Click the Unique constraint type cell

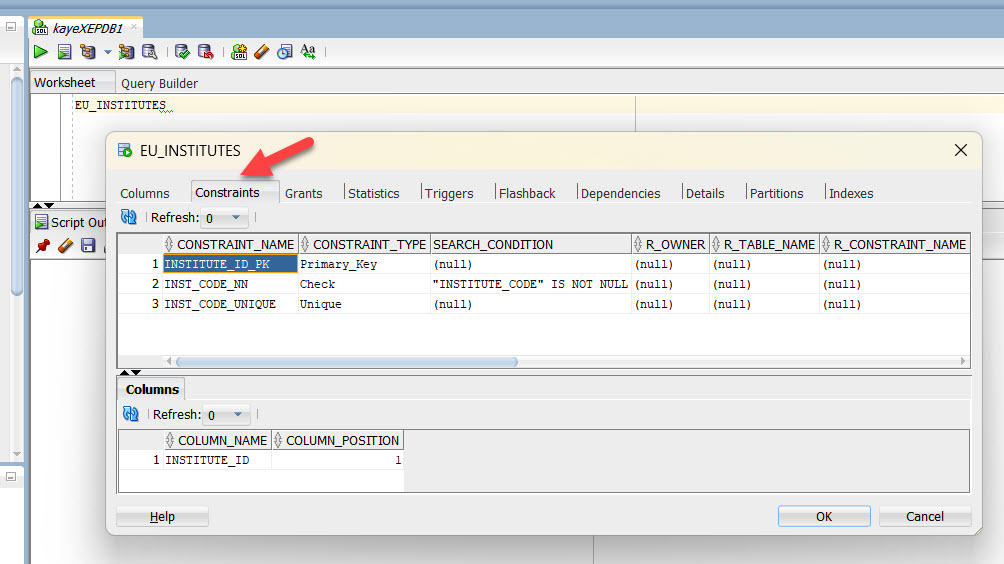(364, 304)
